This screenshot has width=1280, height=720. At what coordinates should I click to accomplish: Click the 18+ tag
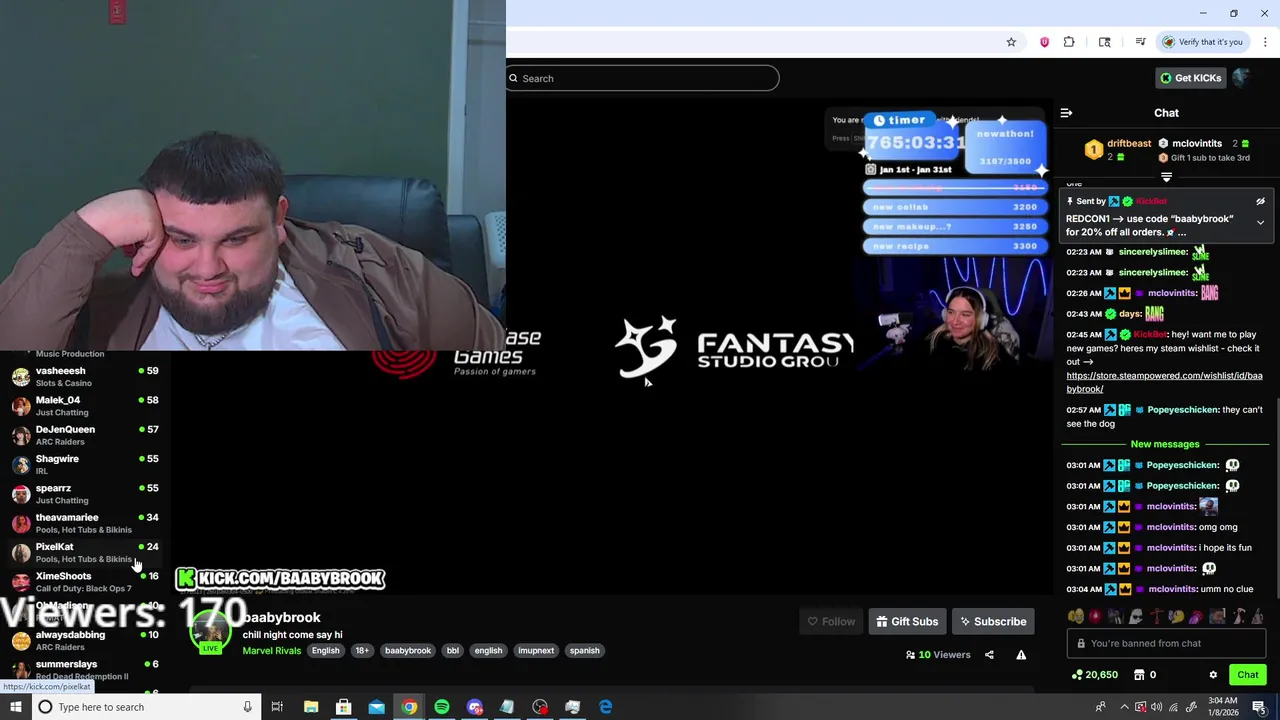[362, 651]
